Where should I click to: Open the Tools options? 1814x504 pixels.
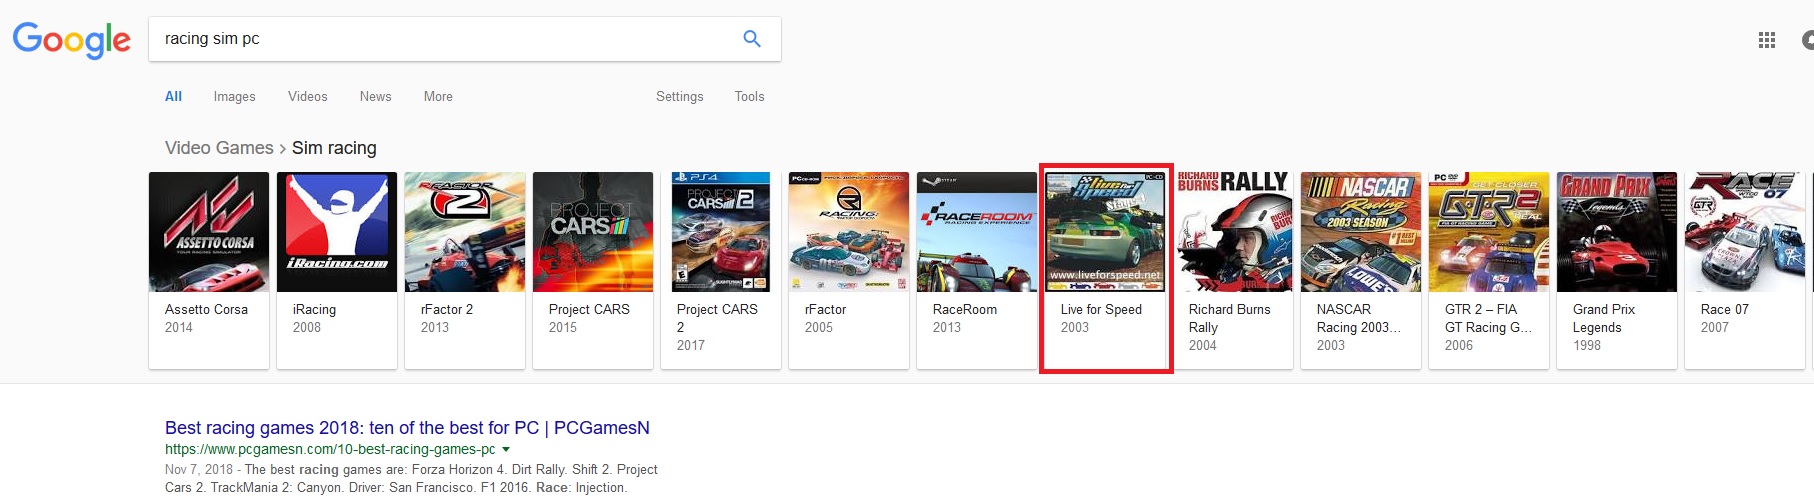[x=749, y=97]
